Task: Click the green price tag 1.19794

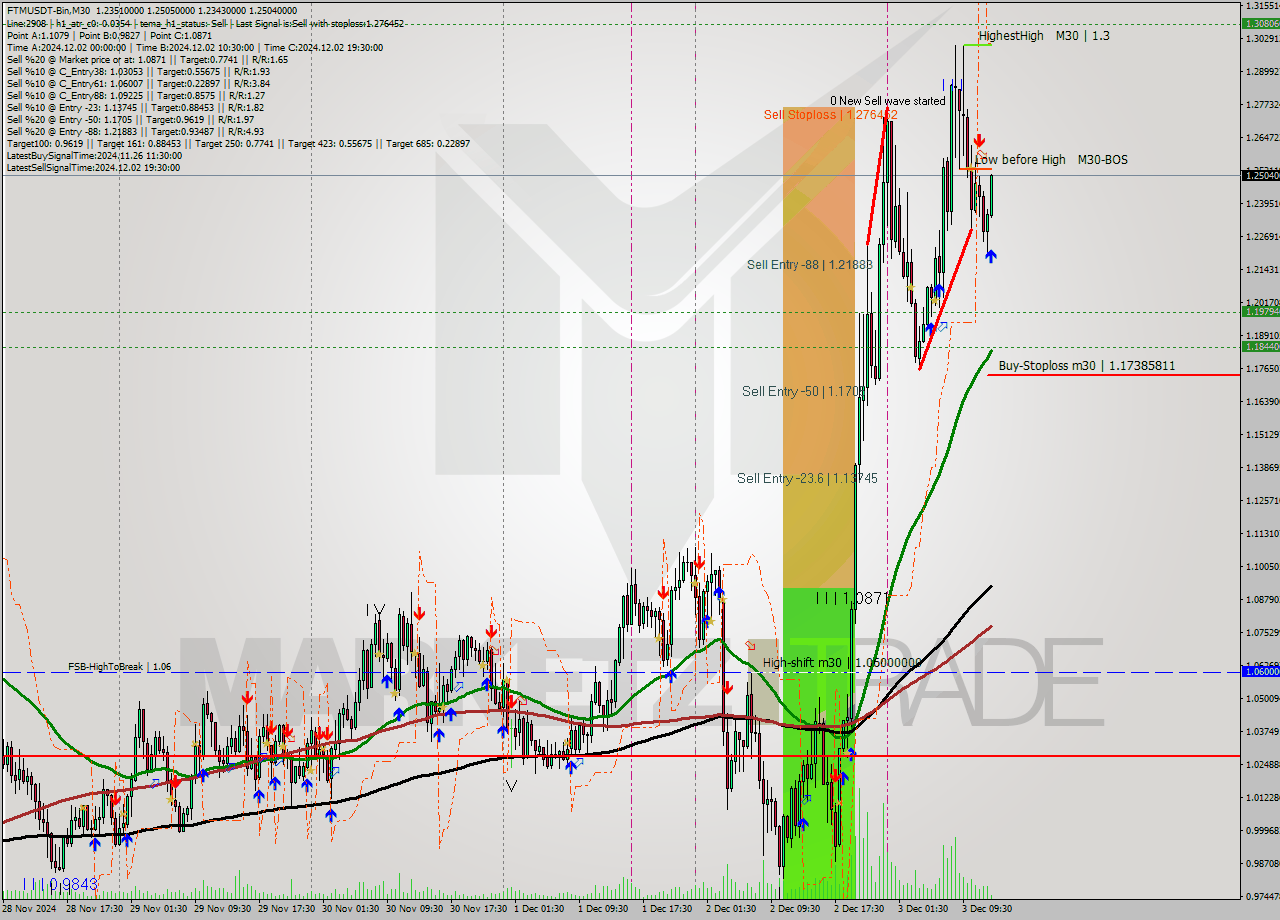Action: 1260,312
